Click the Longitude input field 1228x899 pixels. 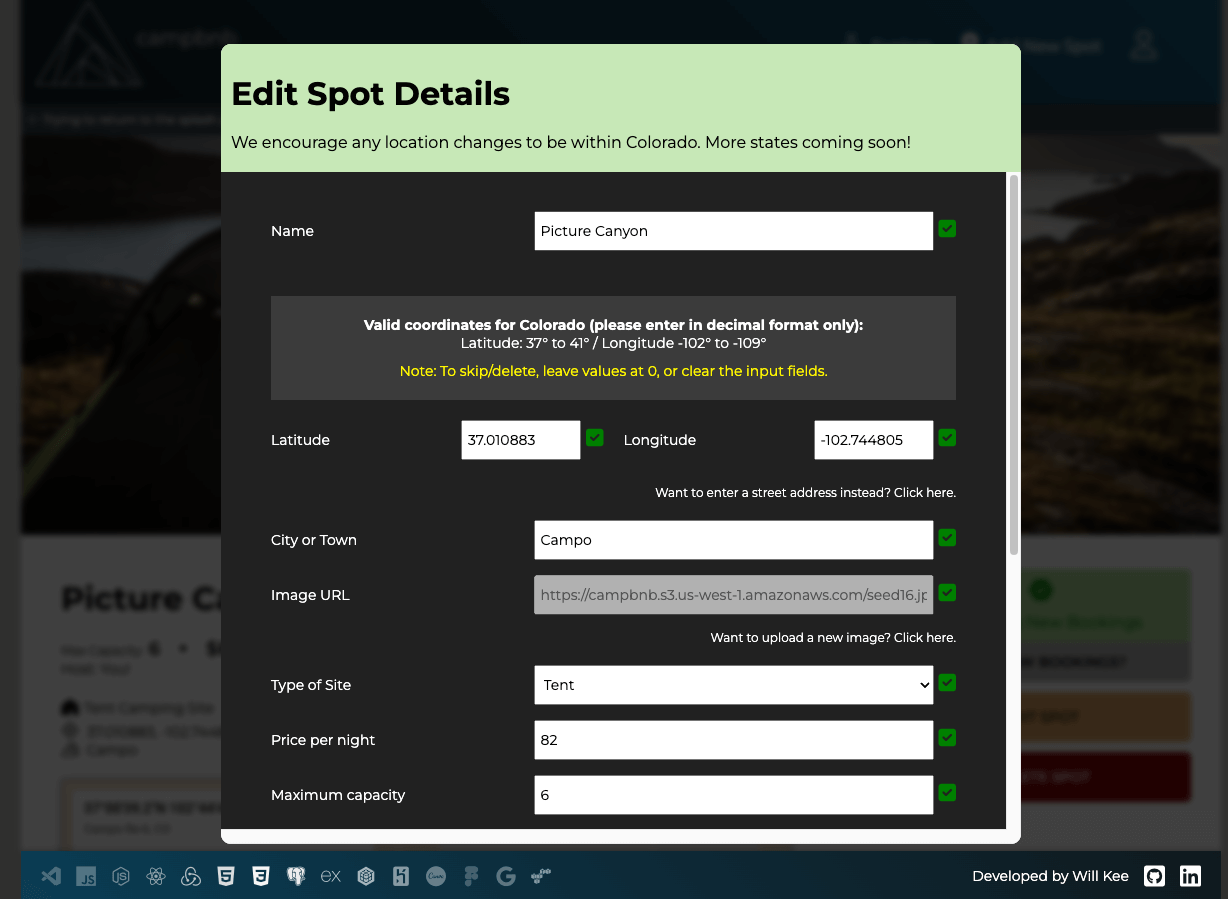coord(873,440)
